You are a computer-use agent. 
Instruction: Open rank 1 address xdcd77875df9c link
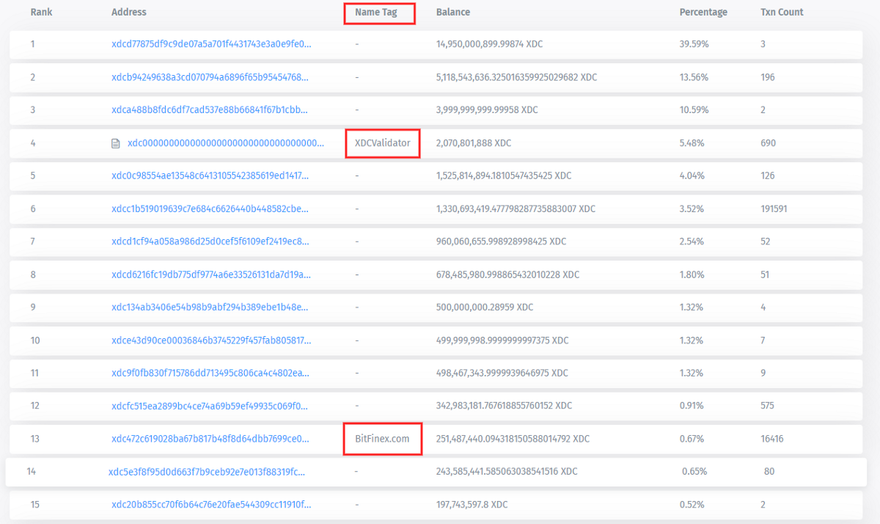tap(211, 44)
